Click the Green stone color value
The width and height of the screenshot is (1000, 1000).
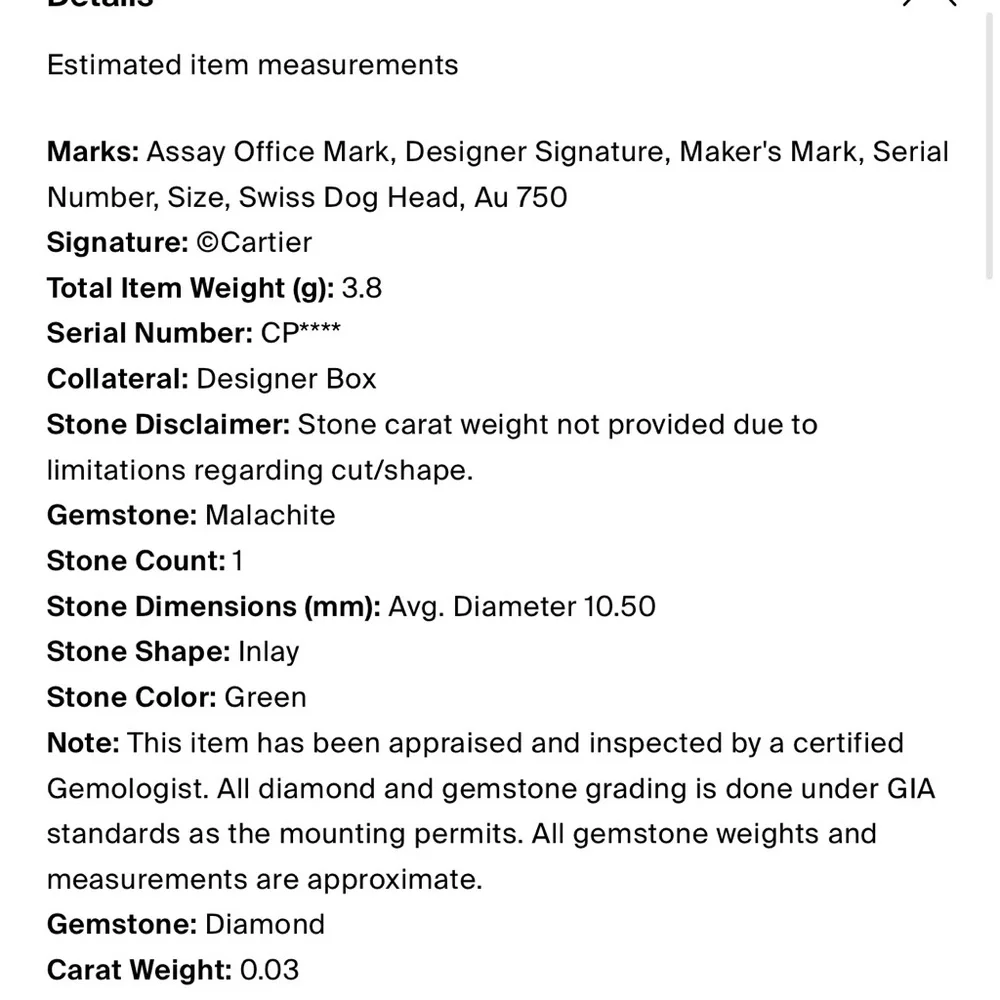265,697
